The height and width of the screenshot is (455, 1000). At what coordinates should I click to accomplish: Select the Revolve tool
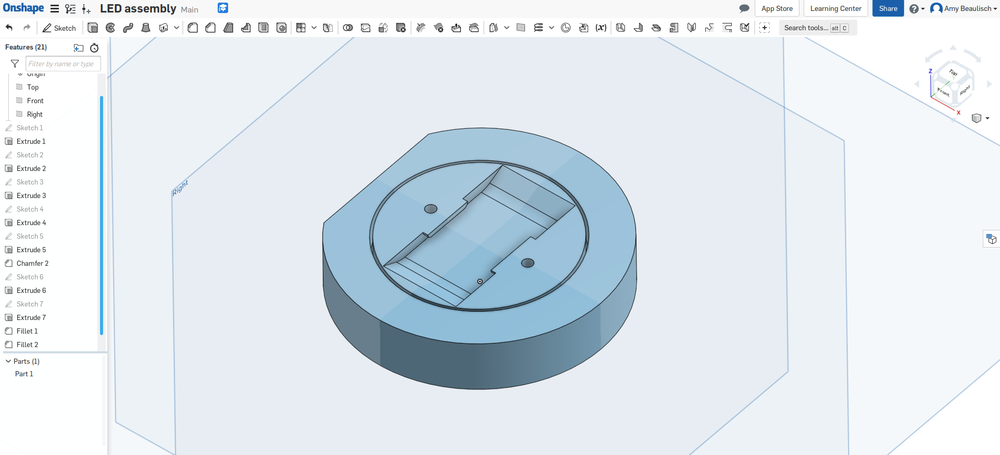click(x=110, y=27)
